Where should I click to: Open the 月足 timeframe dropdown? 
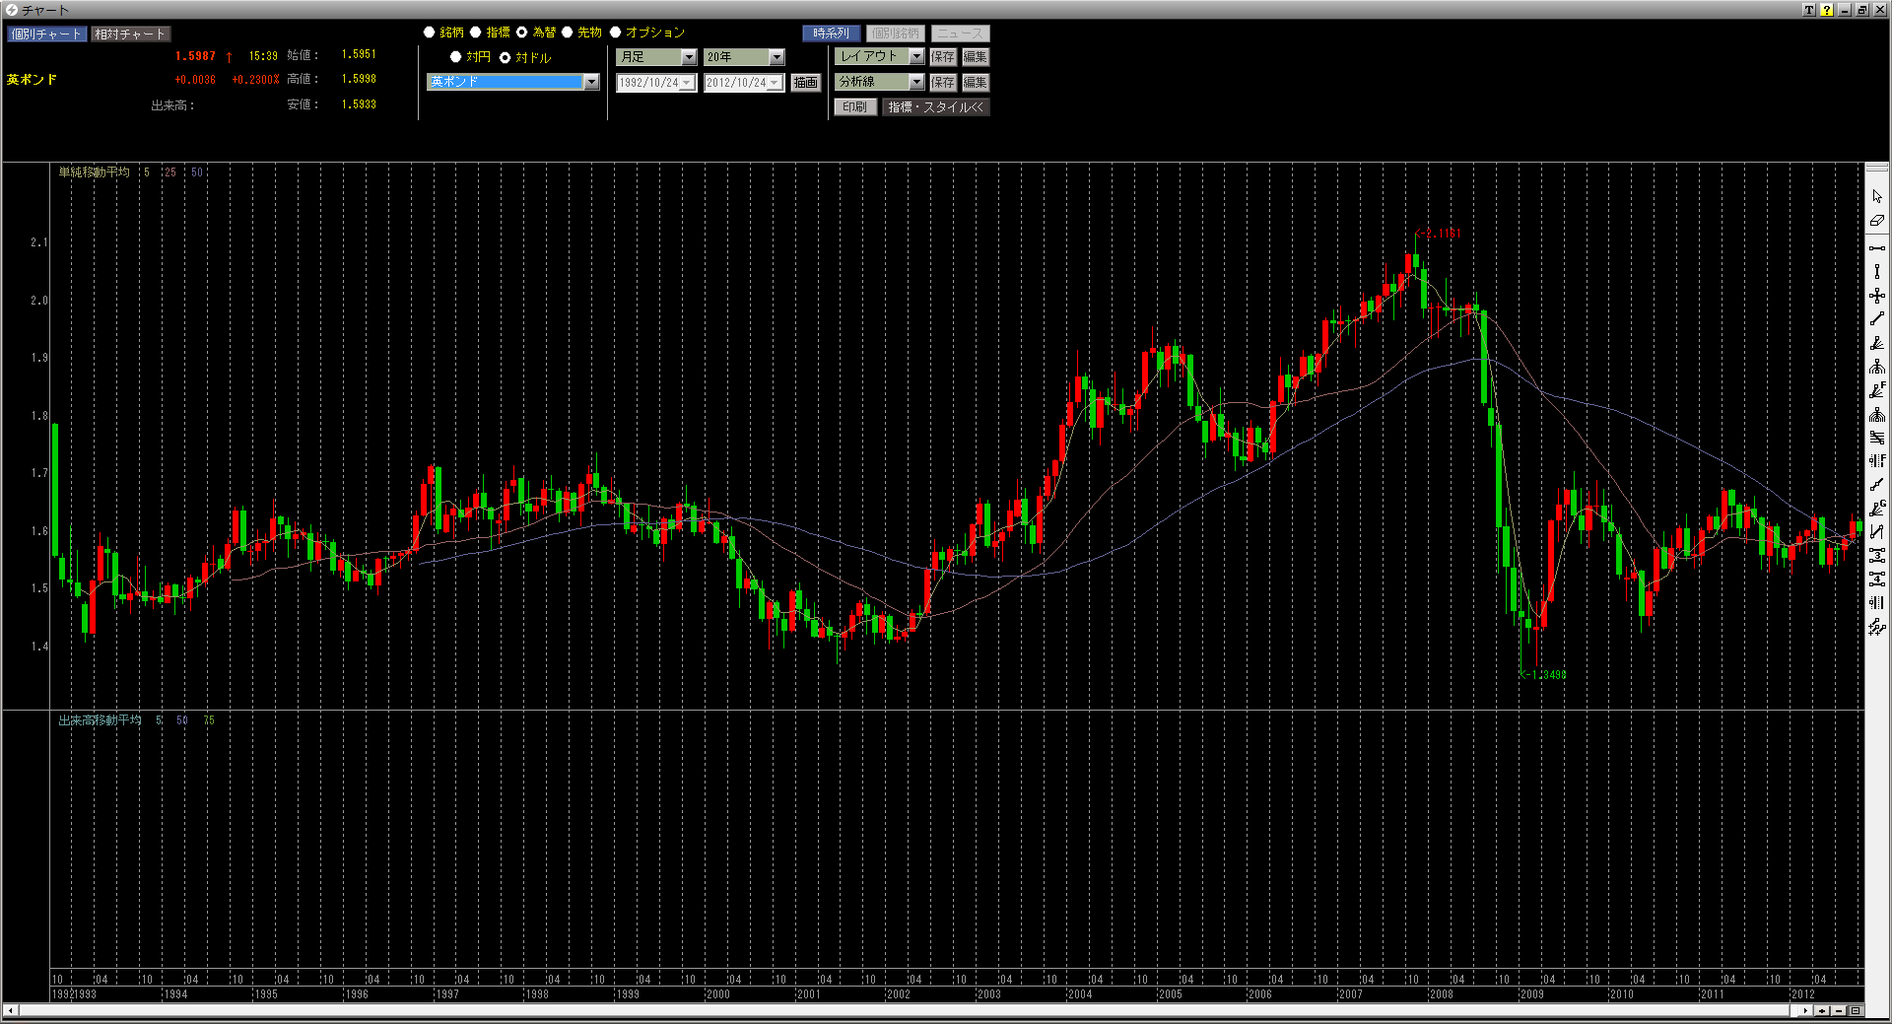pyautogui.click(x=656, y=57)
